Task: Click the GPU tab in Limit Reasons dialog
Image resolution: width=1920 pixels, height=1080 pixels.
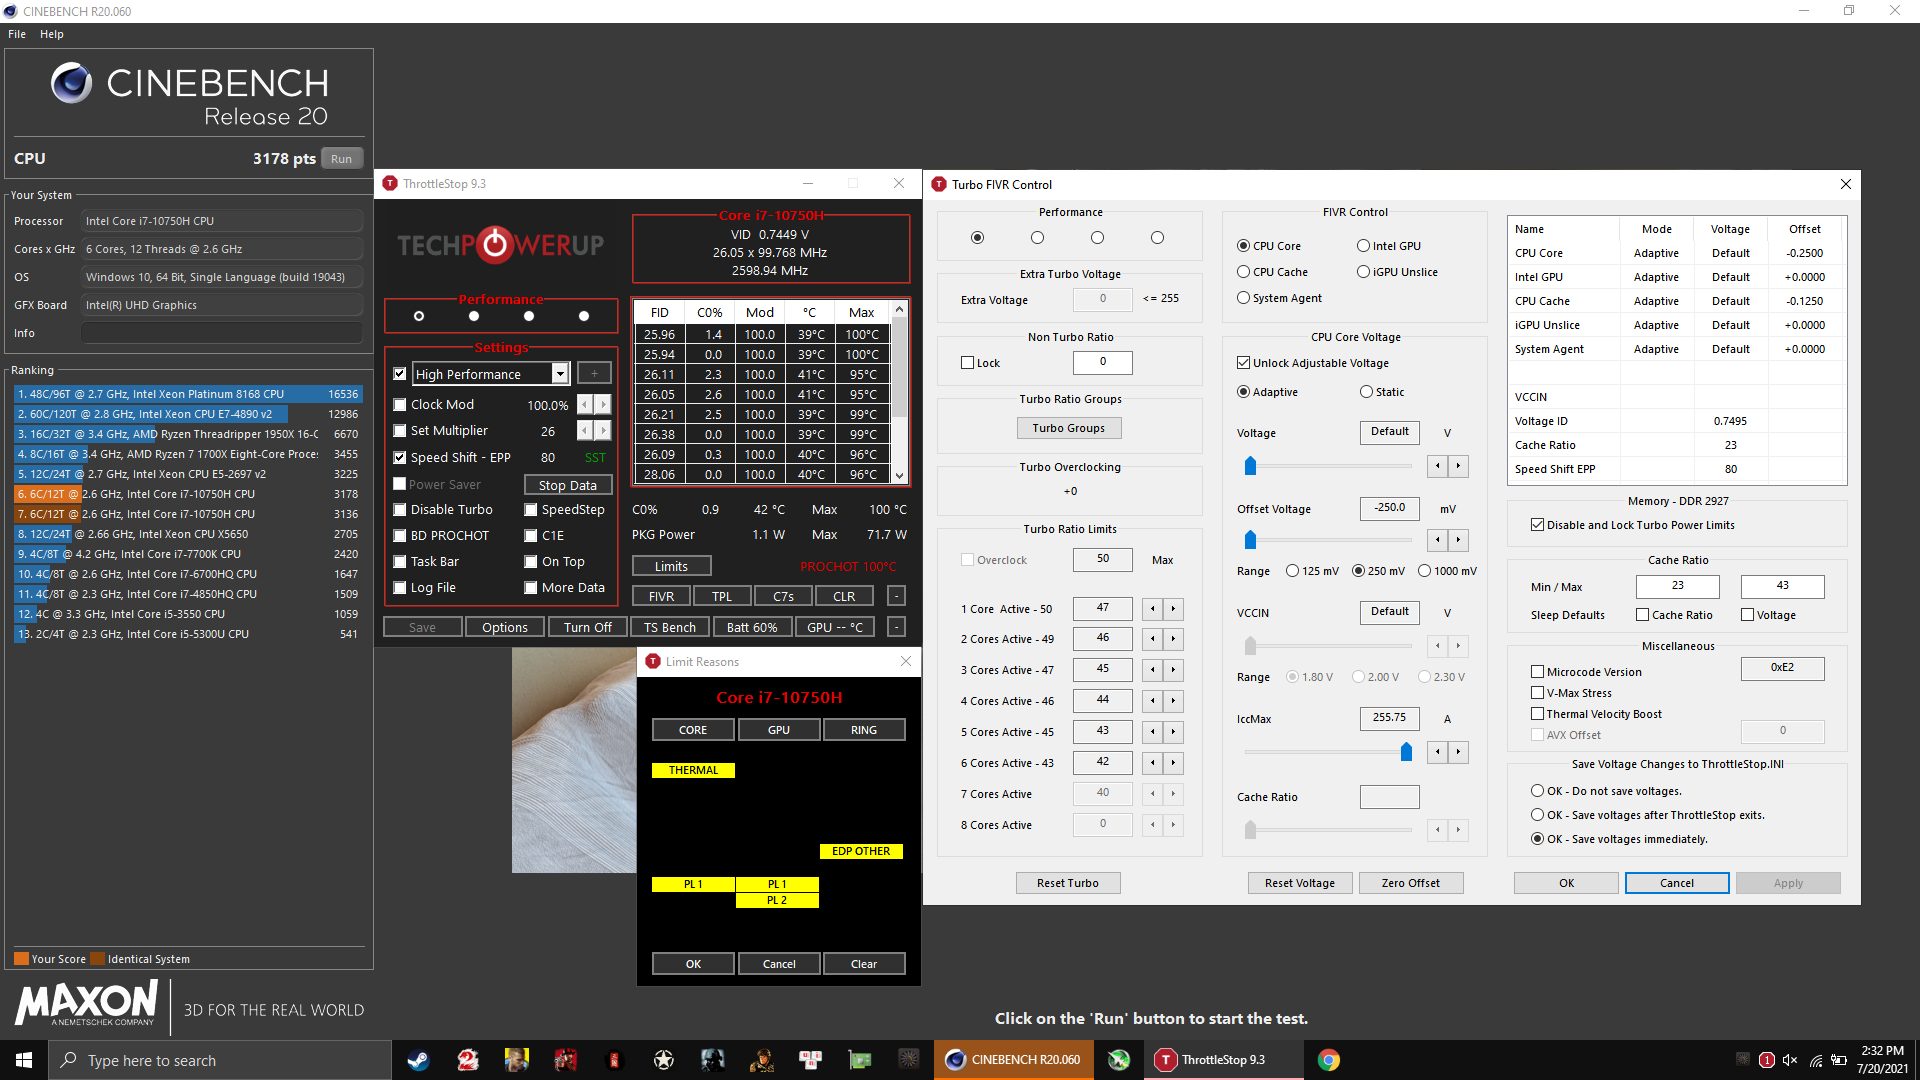Action: coord(778,729)
